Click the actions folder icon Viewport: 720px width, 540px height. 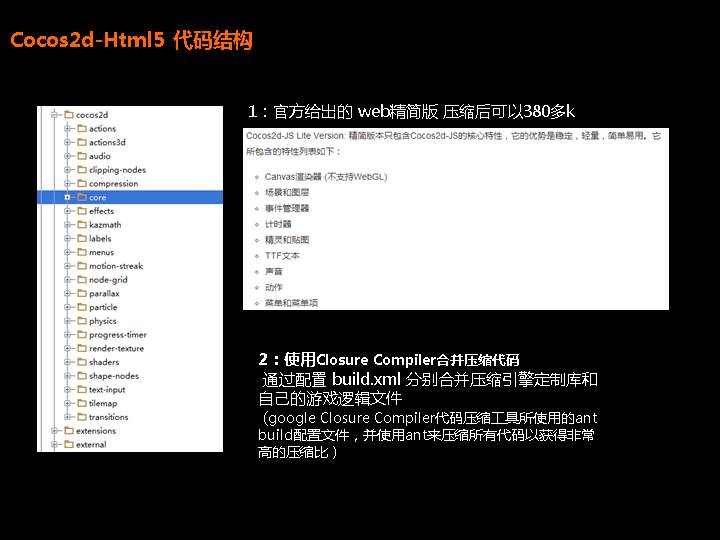coord(81,129)
